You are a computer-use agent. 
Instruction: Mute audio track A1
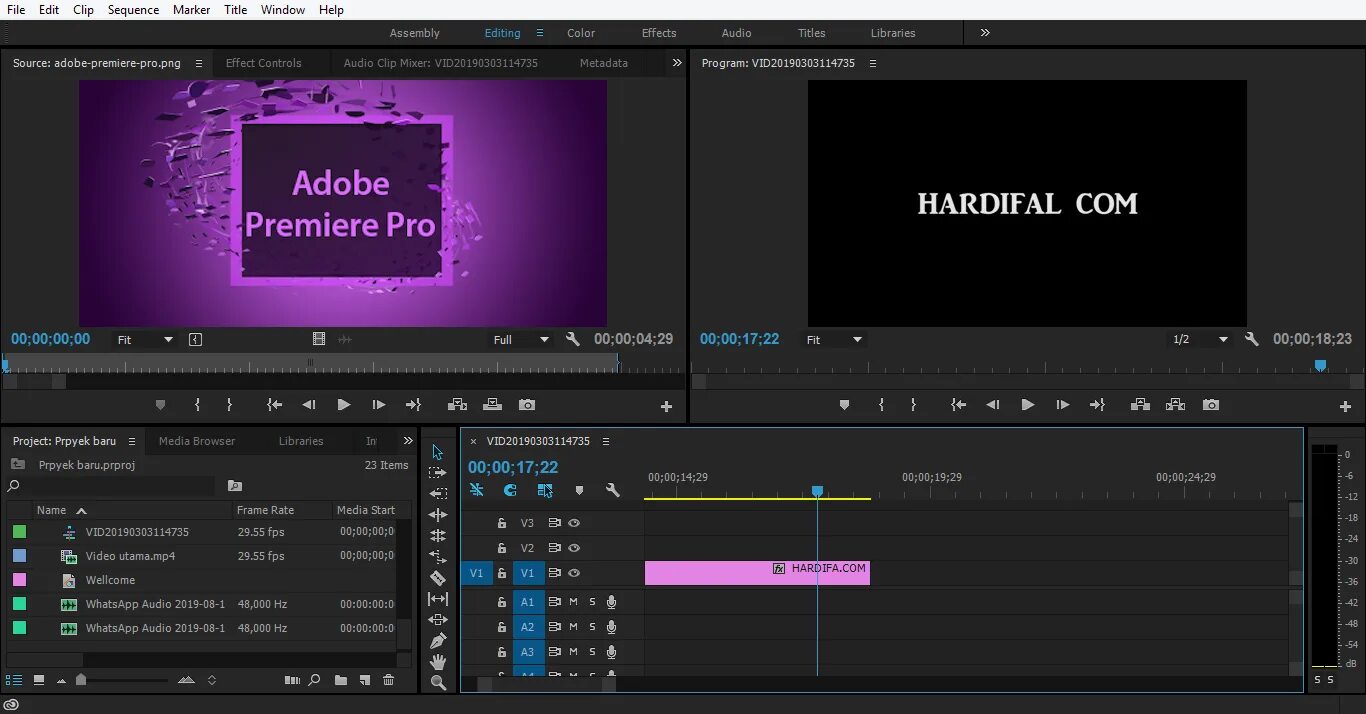(x=573, y=602)
